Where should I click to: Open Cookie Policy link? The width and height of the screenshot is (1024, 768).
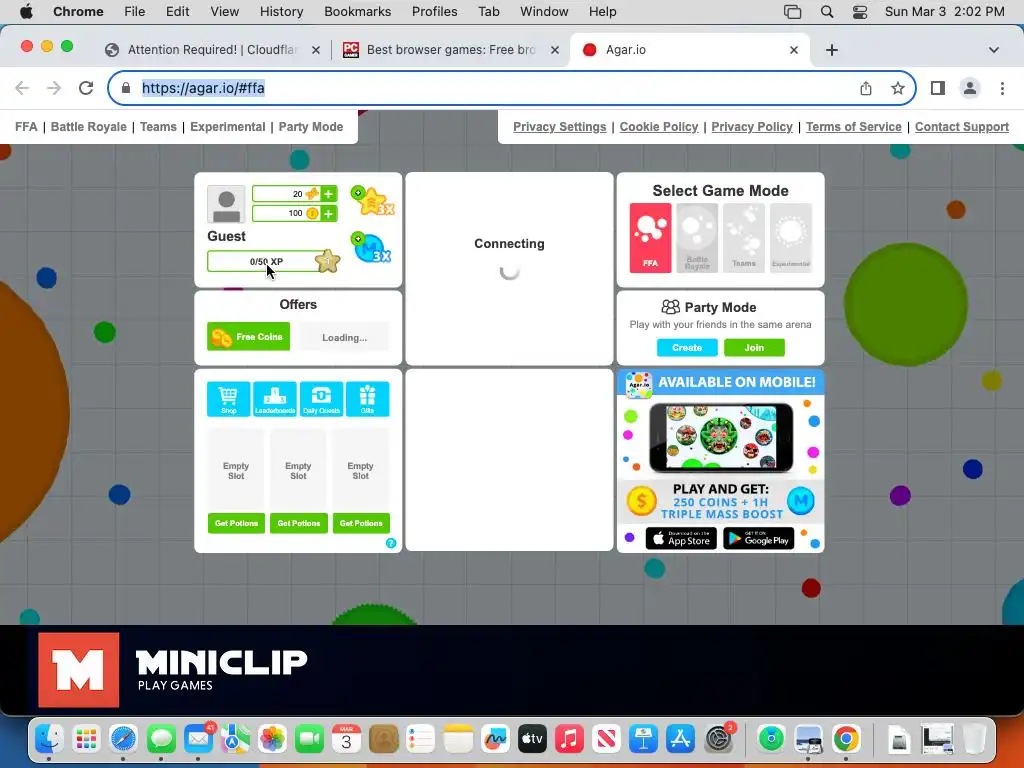pyautogui.click(x=659, y=127)
